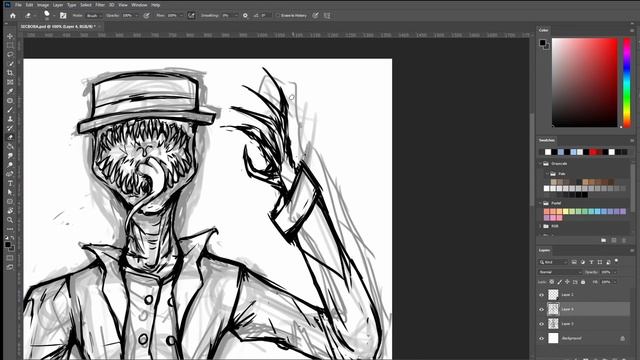640x360 pixels.
Task: Collapse the Grayscale swatch group
Action: (540, 164)
